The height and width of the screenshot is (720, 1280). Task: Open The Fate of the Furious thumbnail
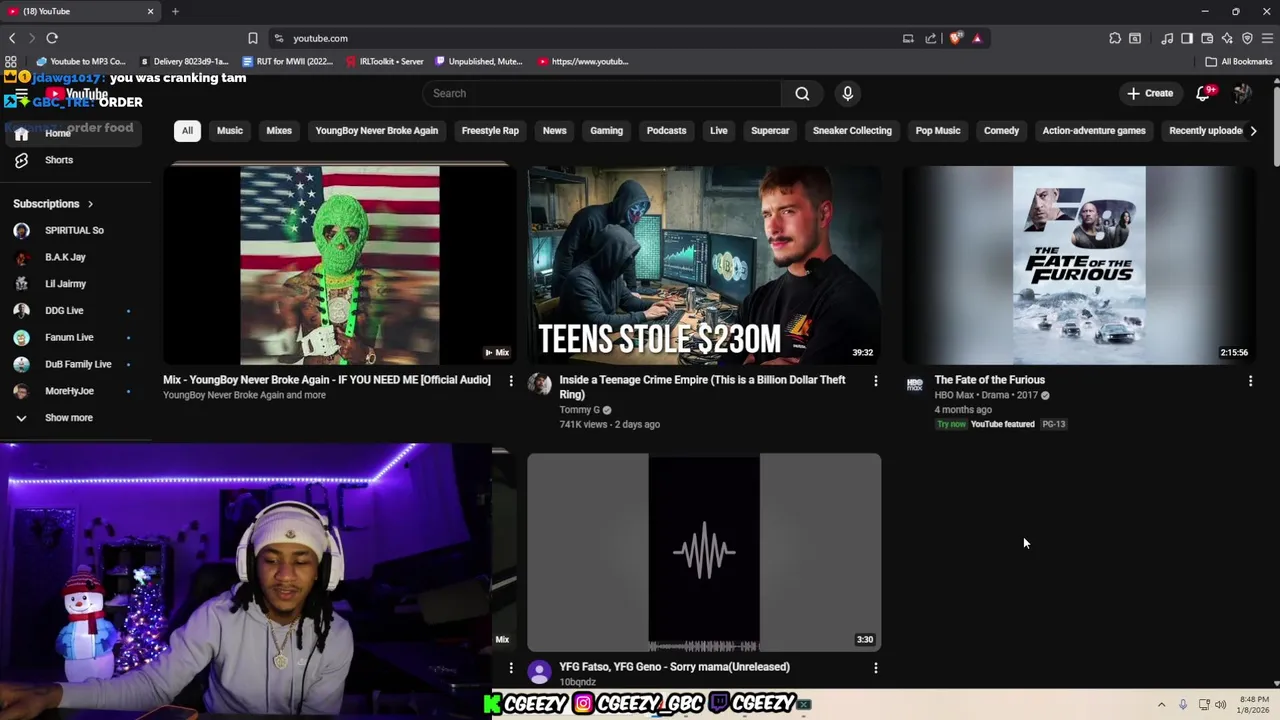[1079, 265]
